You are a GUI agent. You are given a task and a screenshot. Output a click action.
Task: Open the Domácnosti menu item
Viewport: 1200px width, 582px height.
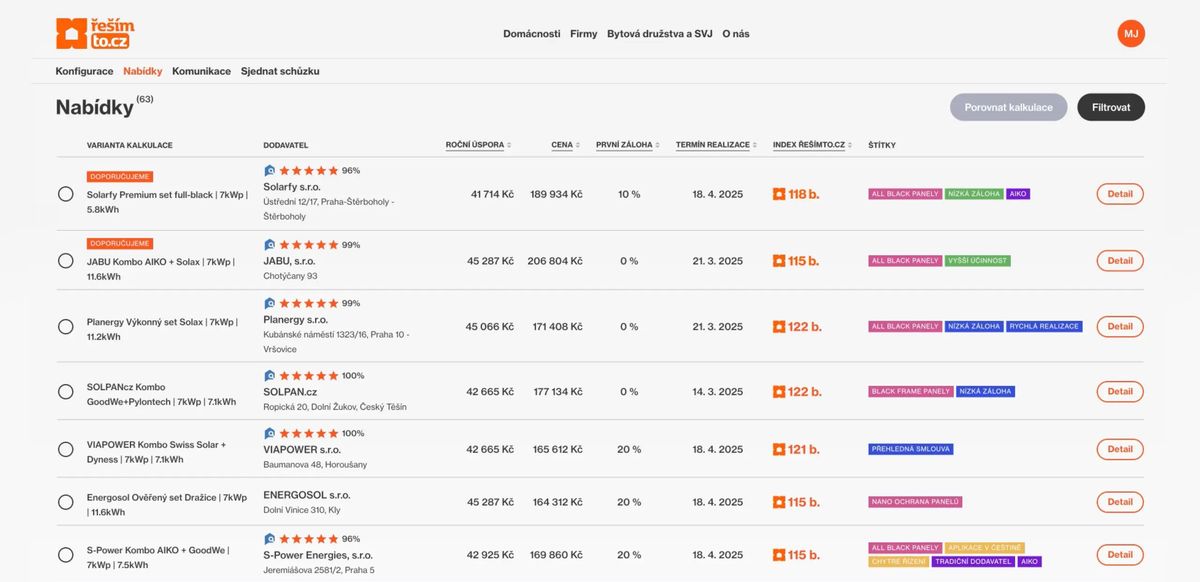click(x=531, y=34)
